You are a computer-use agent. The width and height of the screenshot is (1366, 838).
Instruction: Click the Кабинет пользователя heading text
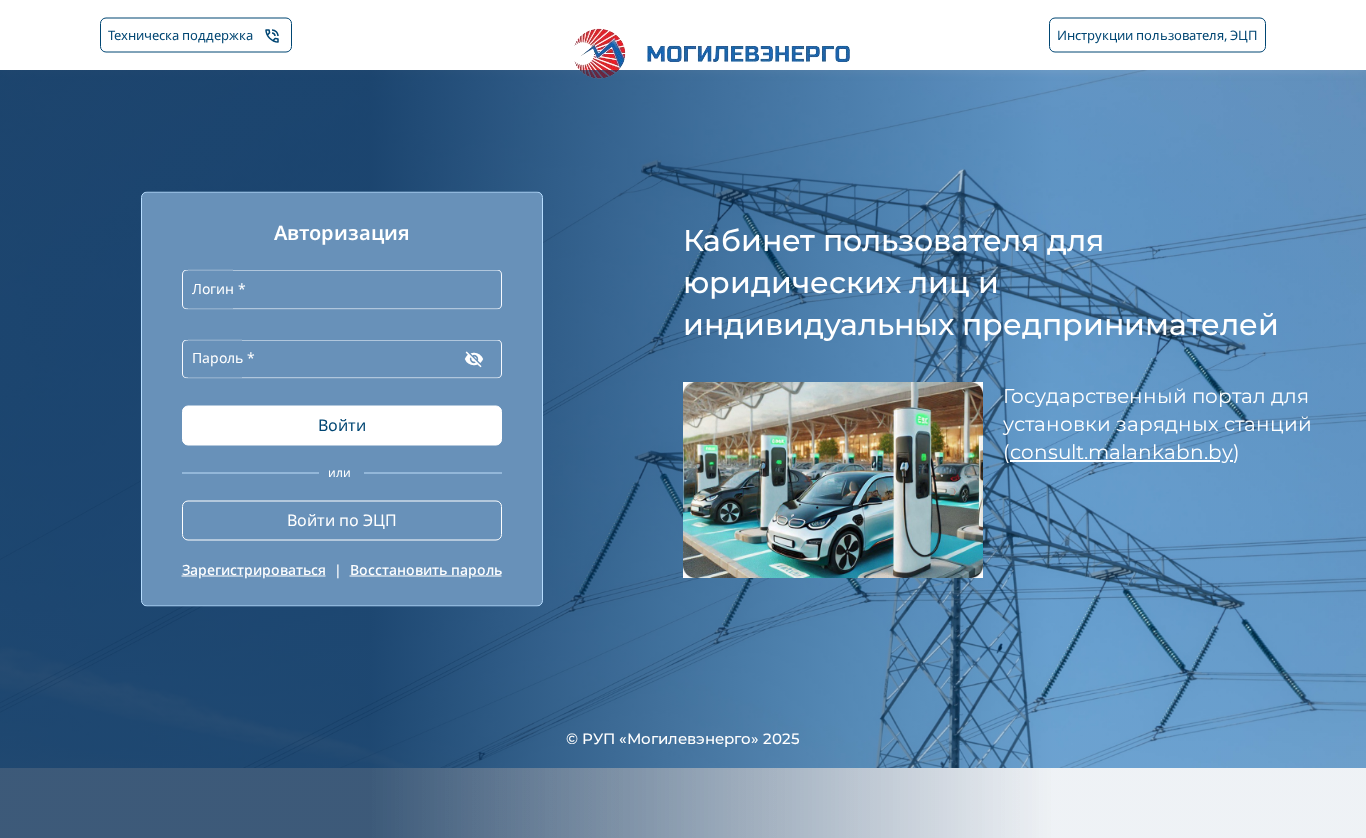(x=981, y=283)
